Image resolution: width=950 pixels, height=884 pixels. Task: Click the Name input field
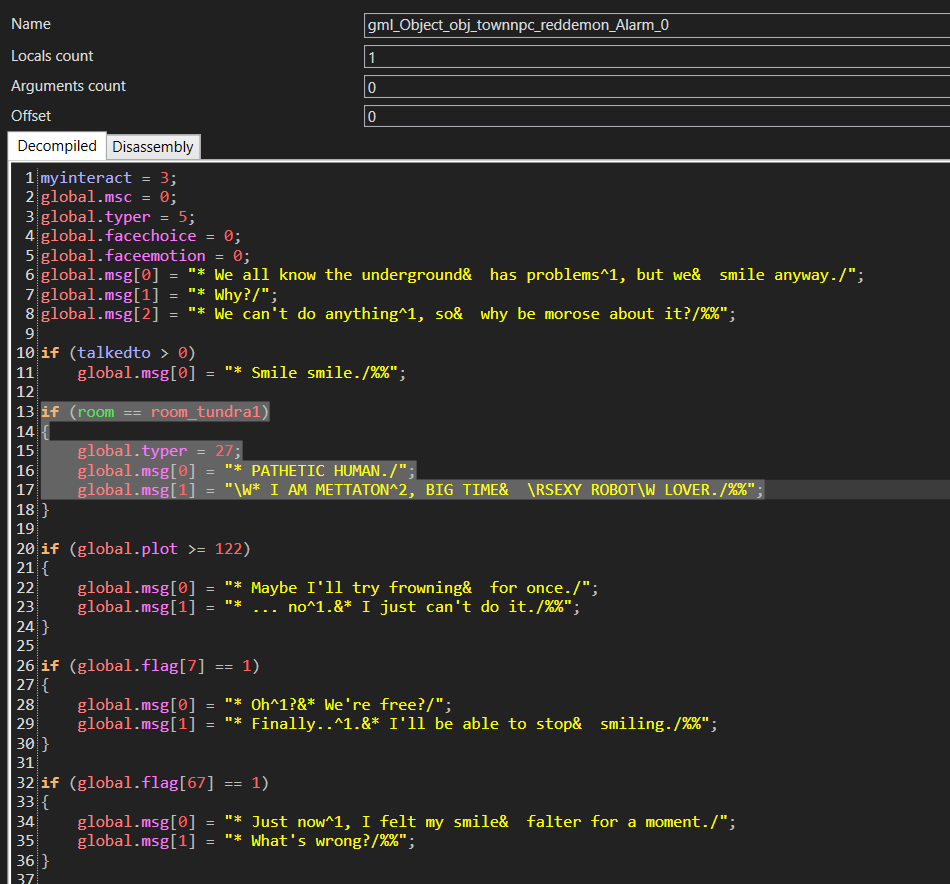657,25
